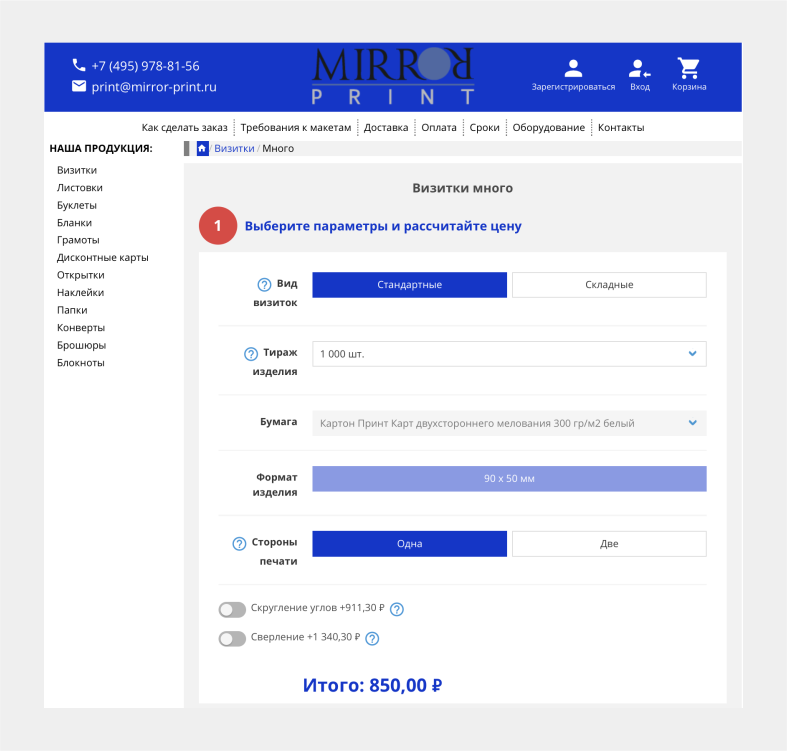The image size is (787, 751).
Task: Click help icon next to Вид визиток
Action: (265, 284)
